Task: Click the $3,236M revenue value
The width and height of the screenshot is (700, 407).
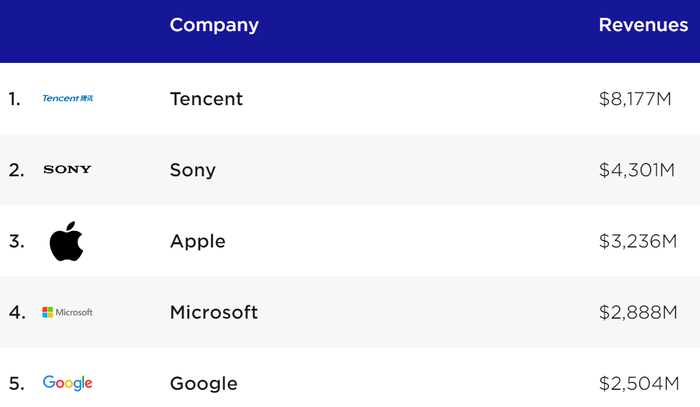Action: (x=638, y=241)
